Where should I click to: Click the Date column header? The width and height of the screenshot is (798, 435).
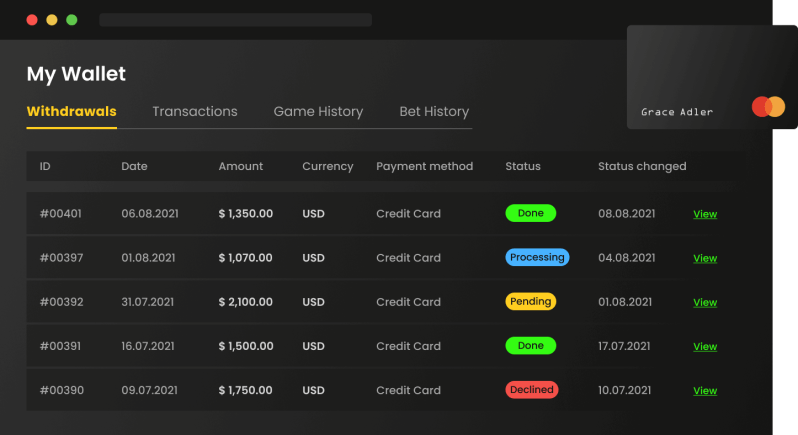[x=134, y=166]
